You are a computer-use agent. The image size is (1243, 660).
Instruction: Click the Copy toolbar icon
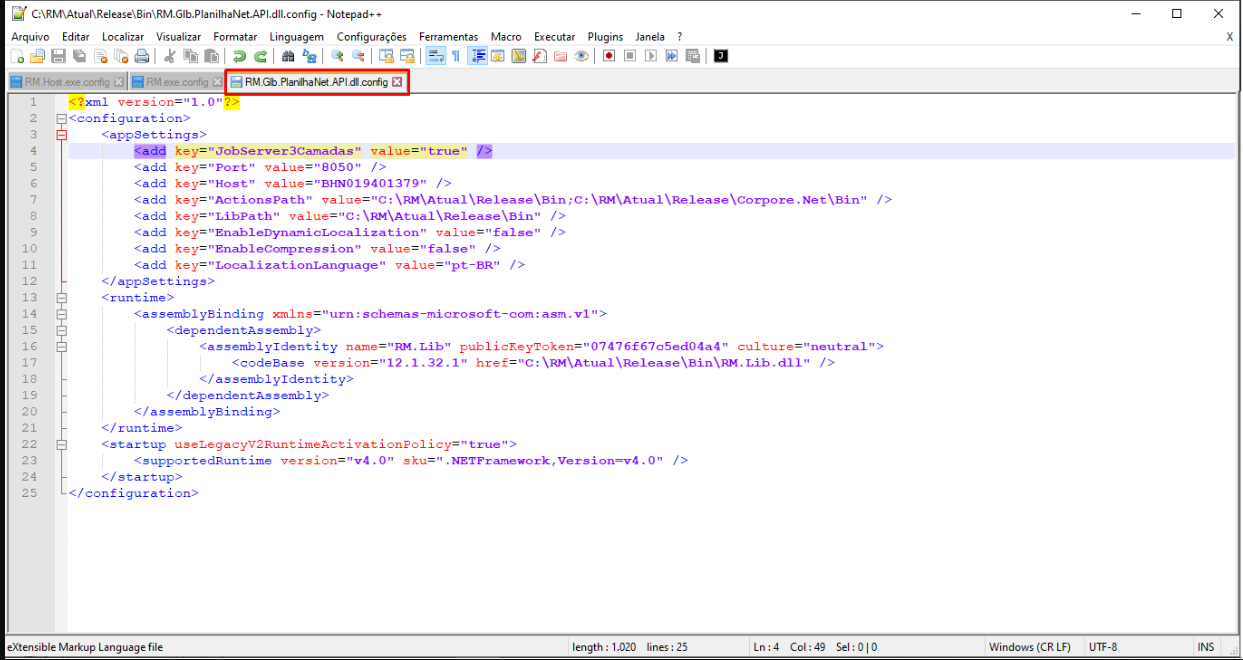click(x=190, y=56)
